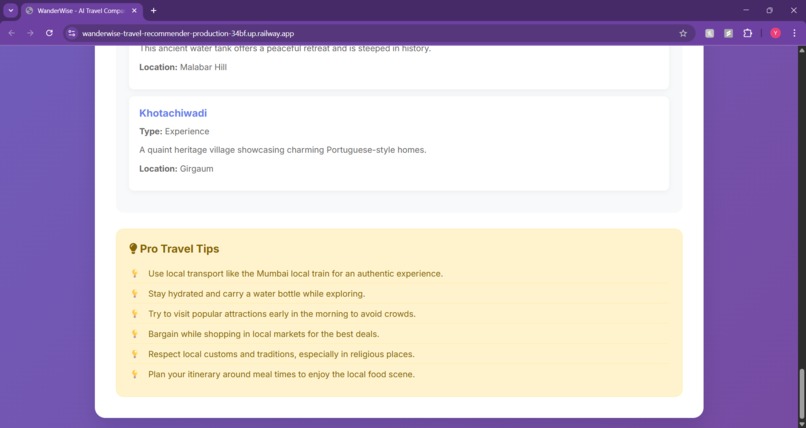View site information icon in address bar
806x428 pixels.
pyautogui.click(x=72, y=33)
